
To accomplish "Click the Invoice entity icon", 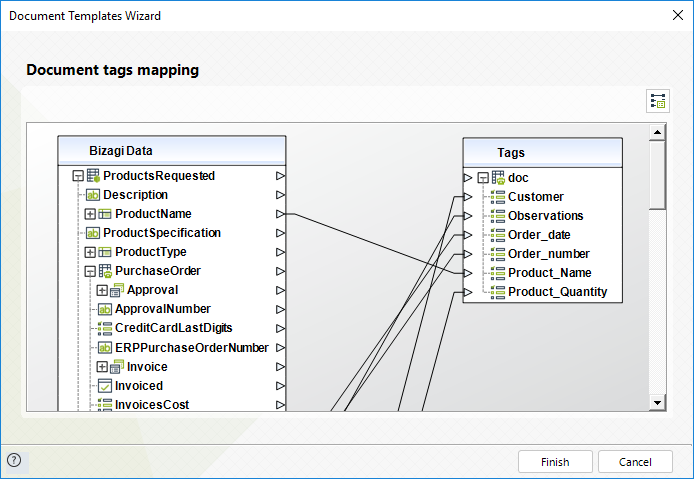I will point(117,367).
